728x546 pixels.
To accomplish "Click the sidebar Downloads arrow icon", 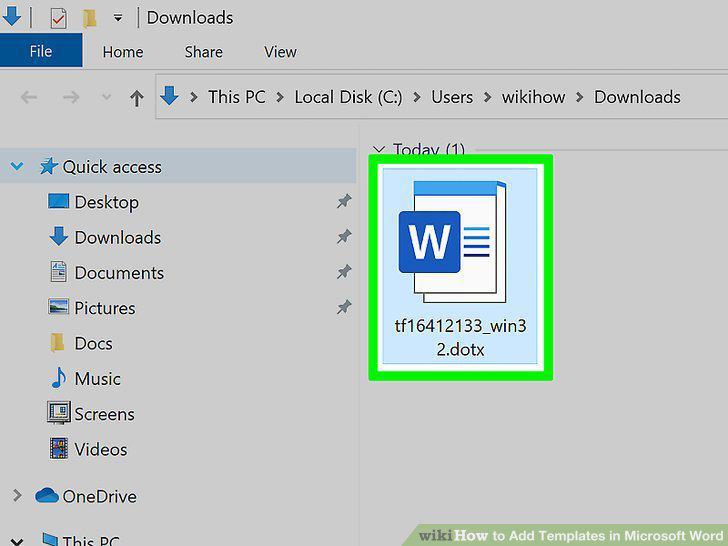I will (x=58, y=236).
